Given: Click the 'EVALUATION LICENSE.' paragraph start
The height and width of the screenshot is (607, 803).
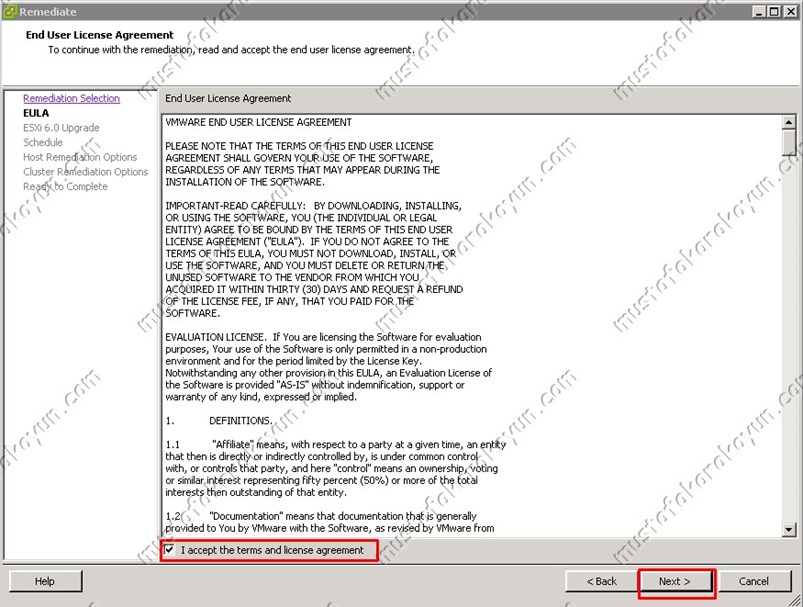Looking at the screenshot, I should tap(215, 337).
